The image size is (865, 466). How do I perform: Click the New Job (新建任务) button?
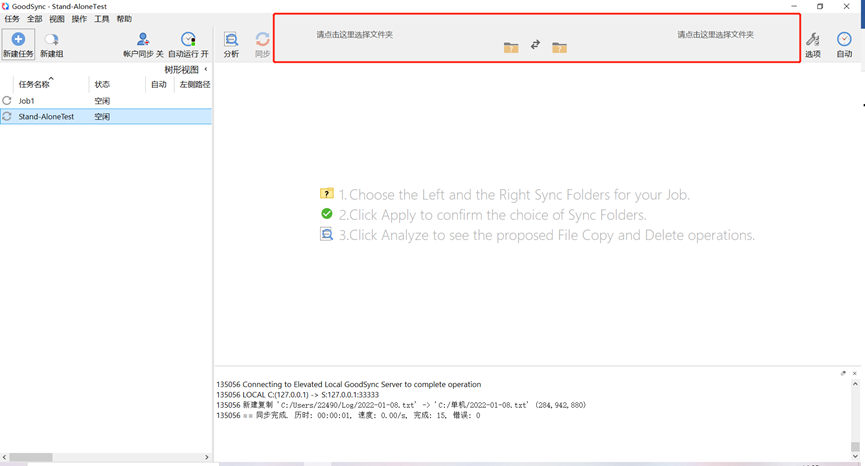click(18, 45)
